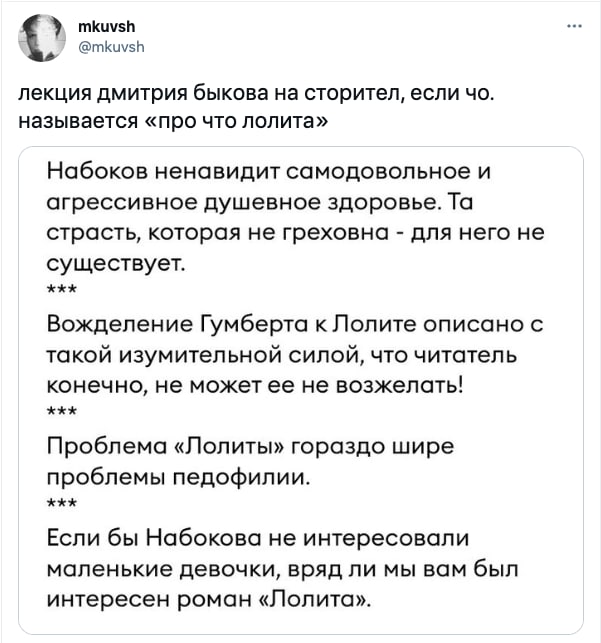Click the paragraph beginning «Вожделение Гумберта к Лолите»

point(294,354)
